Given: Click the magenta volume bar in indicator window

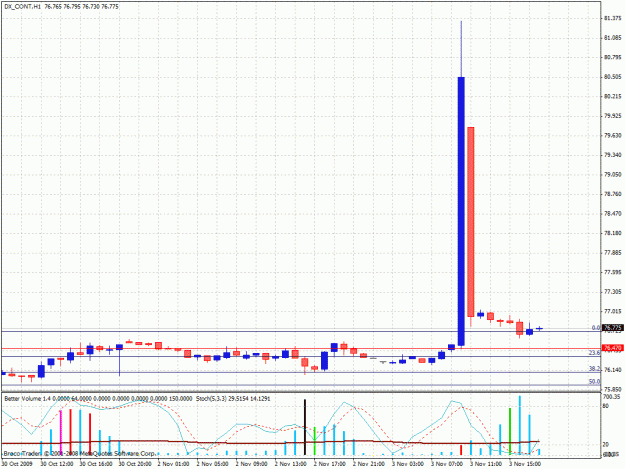Looking at the screenshot, I should [x=61, y=433].
